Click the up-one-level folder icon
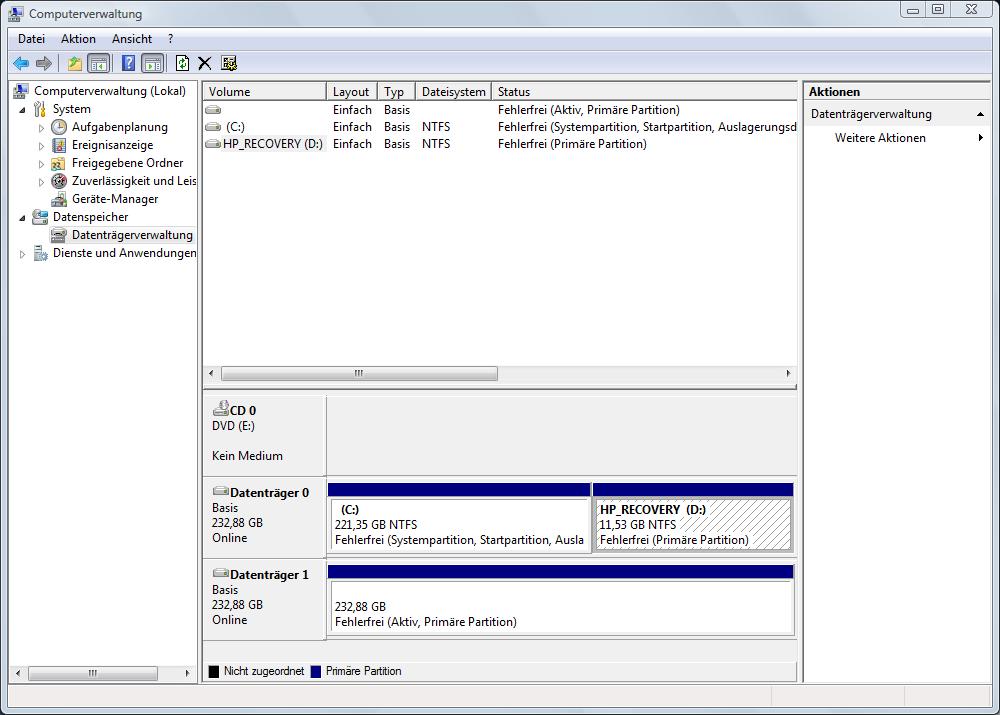Viewport: 1000px width, 715px height. click(x=74, y=63)
